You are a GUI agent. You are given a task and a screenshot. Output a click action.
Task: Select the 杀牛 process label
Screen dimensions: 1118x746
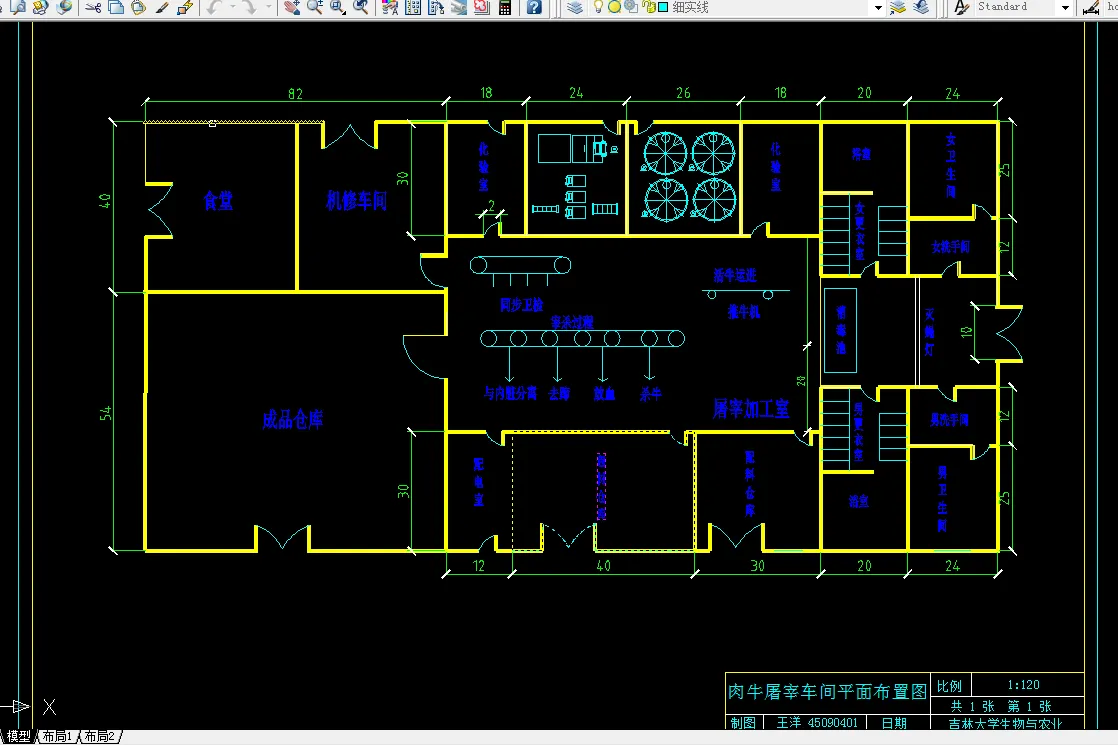650,394
